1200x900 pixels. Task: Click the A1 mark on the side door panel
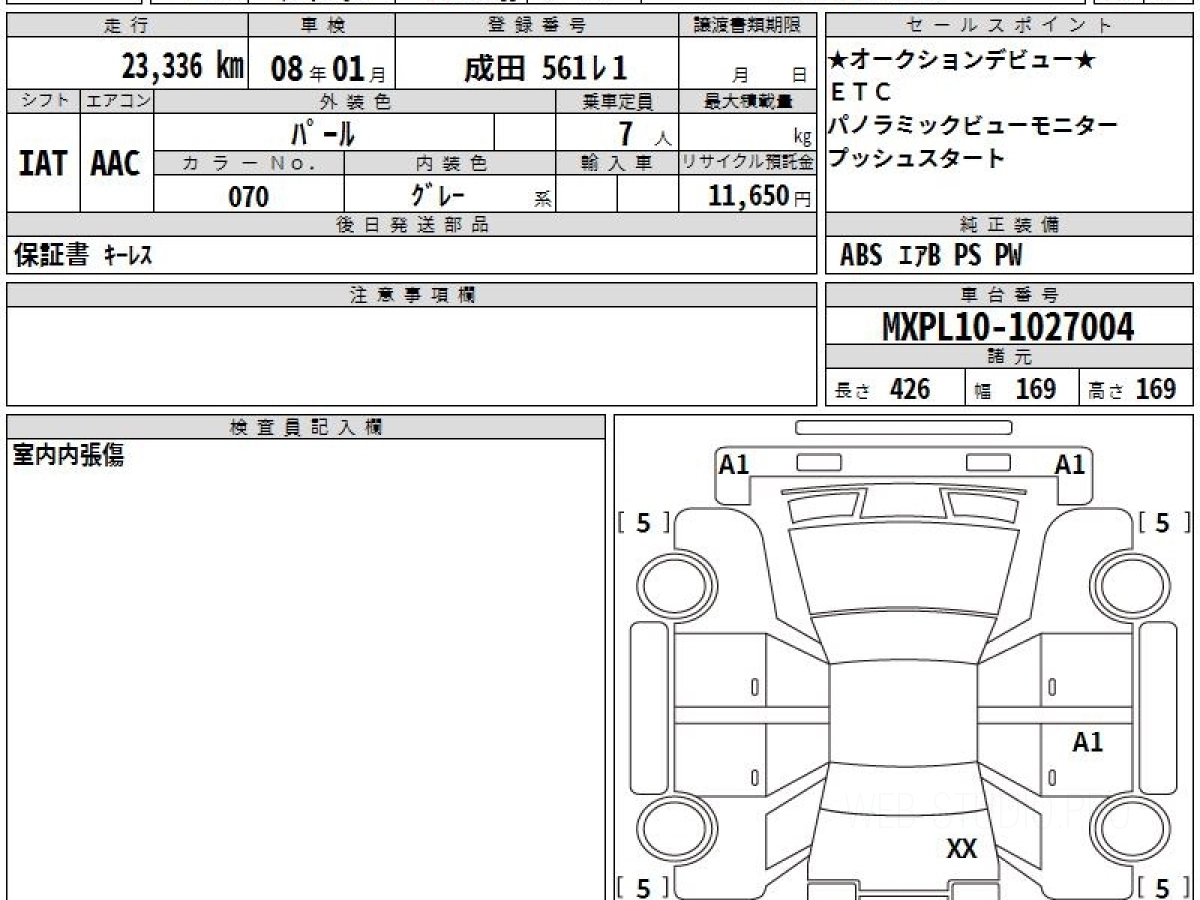(1088, 742)
